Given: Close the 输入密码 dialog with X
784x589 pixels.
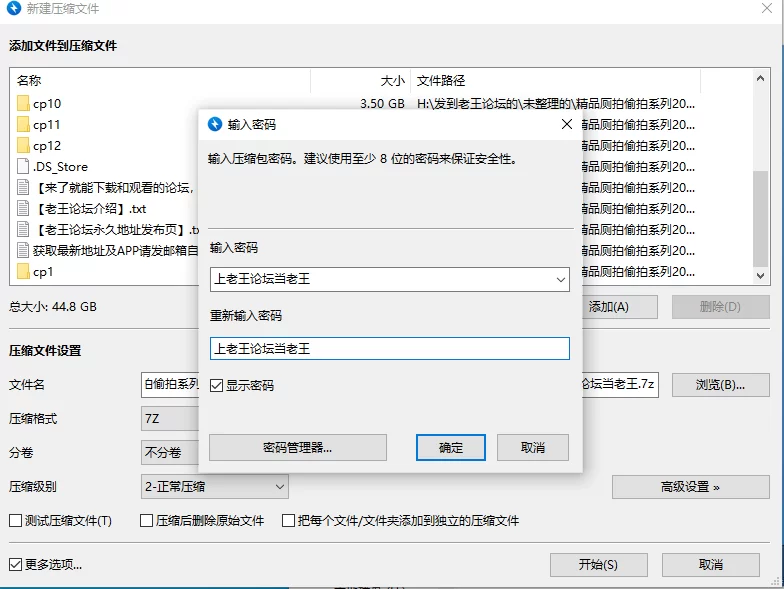Looking at the screenshot, I should click(566, 124).
